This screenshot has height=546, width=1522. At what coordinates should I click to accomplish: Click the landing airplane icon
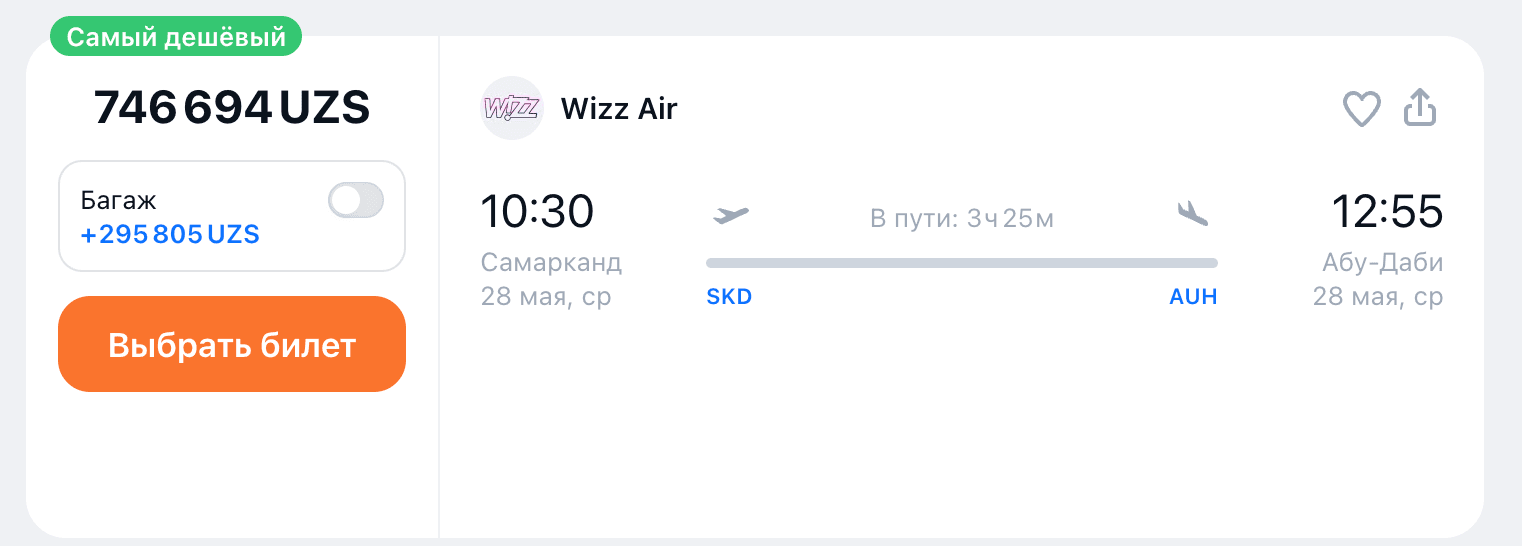pyautogui.click(x=1192, y=214)
